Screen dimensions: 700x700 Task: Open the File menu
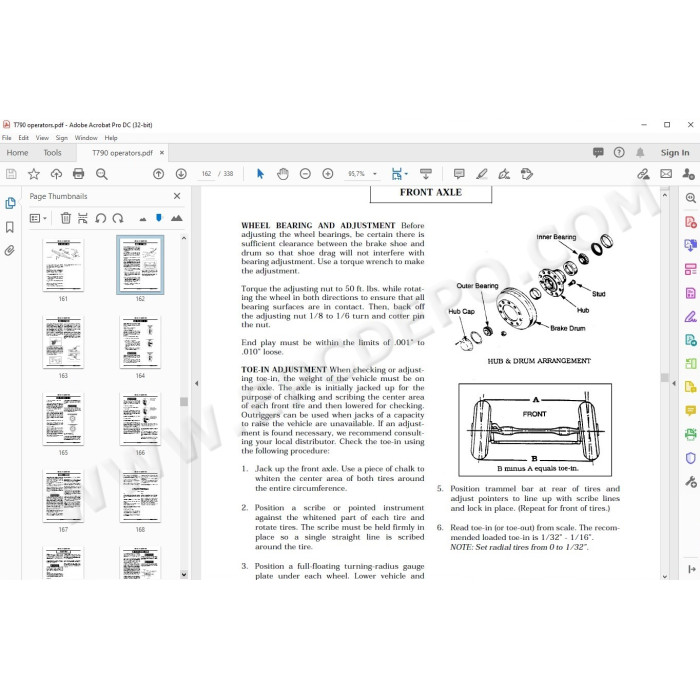coord(7,138)
